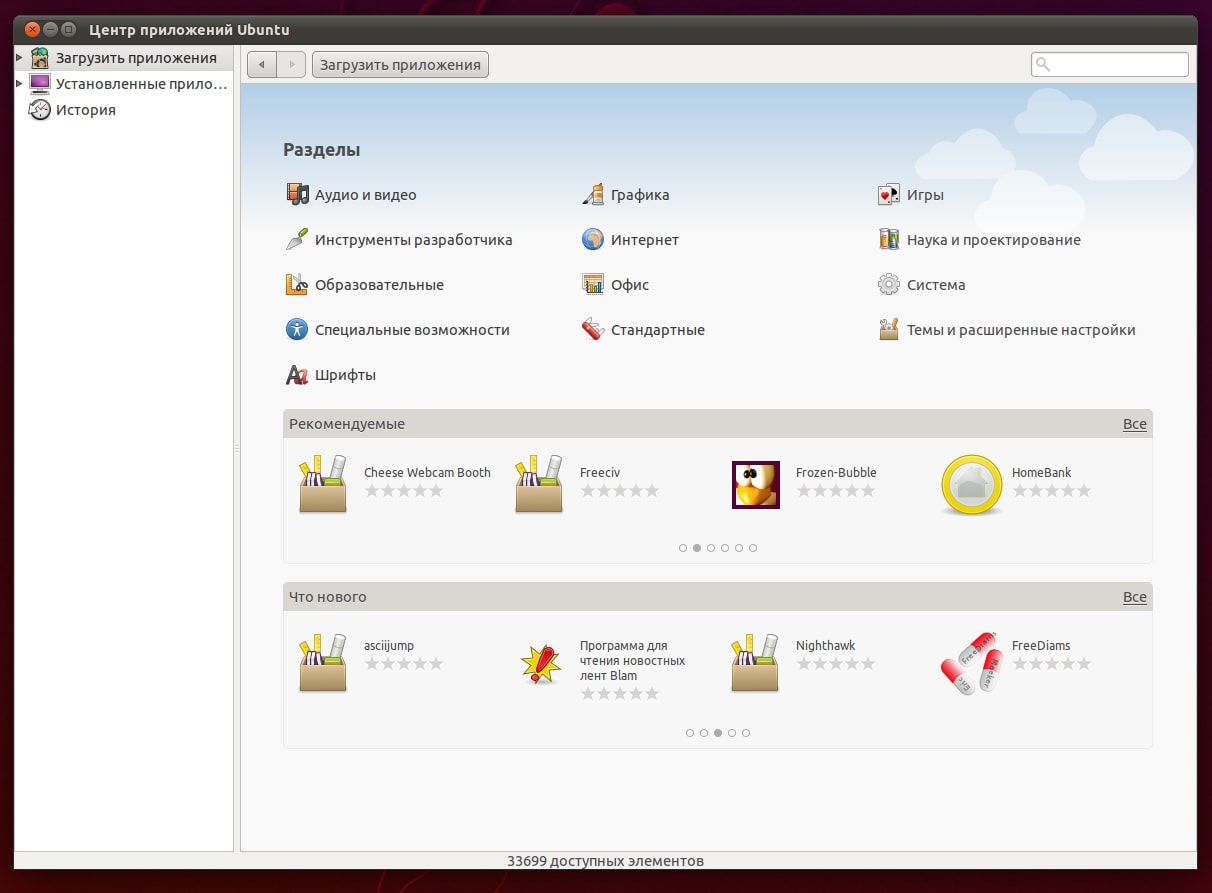
Task: Select the Nighthawk package icon
Action: click(755, 663)
